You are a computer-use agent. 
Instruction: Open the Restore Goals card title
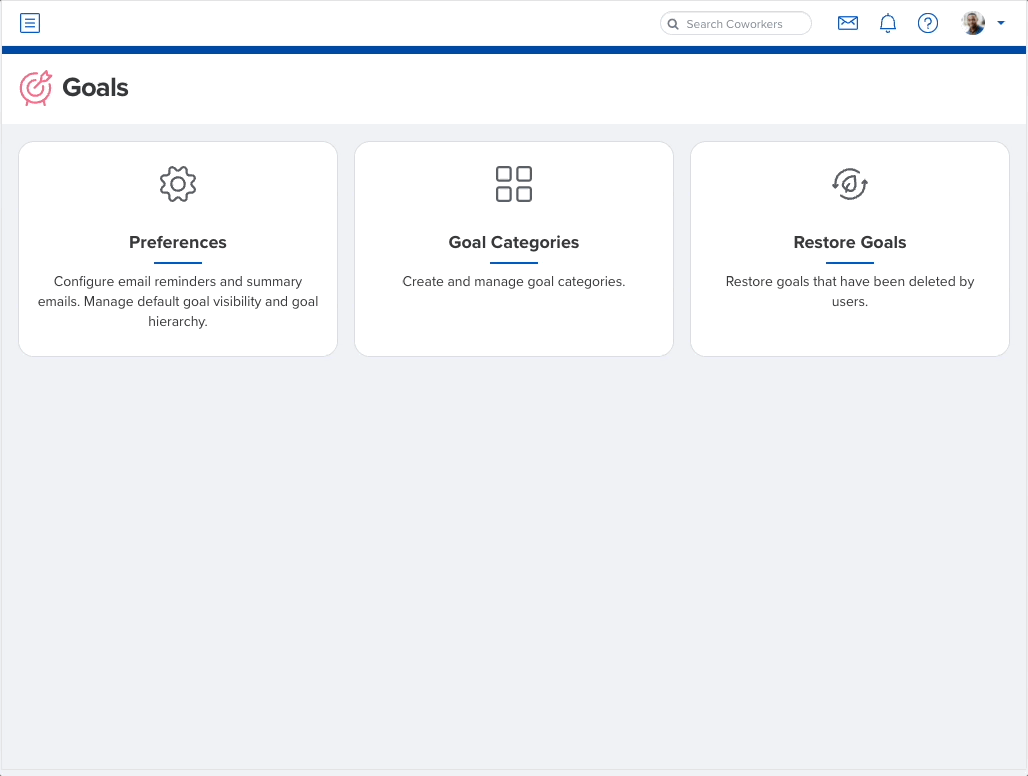850,242
